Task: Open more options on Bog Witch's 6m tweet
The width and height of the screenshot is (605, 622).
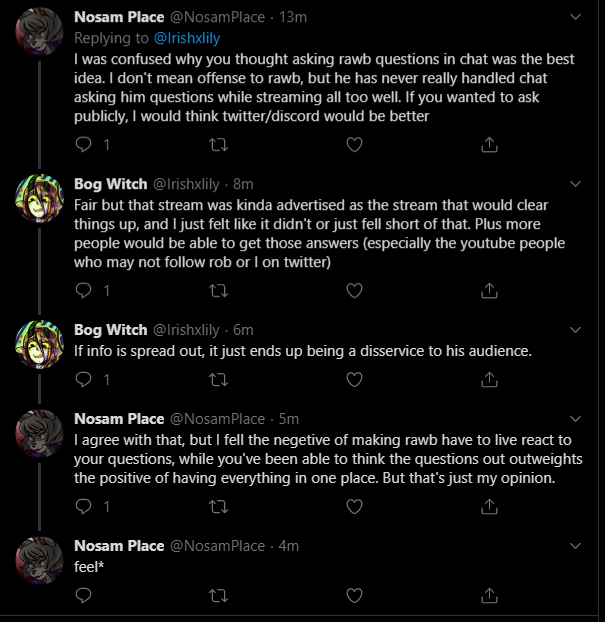Action: click(x=575, y=330)
